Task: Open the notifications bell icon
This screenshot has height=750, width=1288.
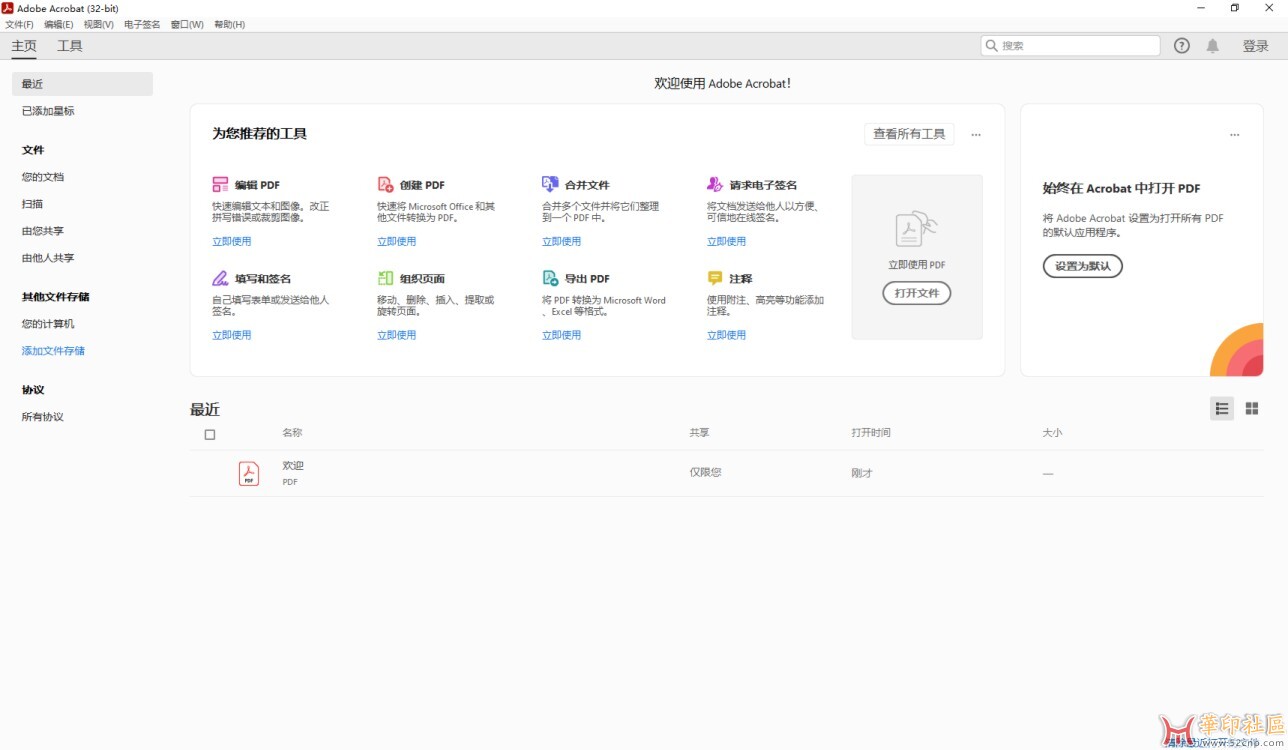Action: tap(1212, 46)
